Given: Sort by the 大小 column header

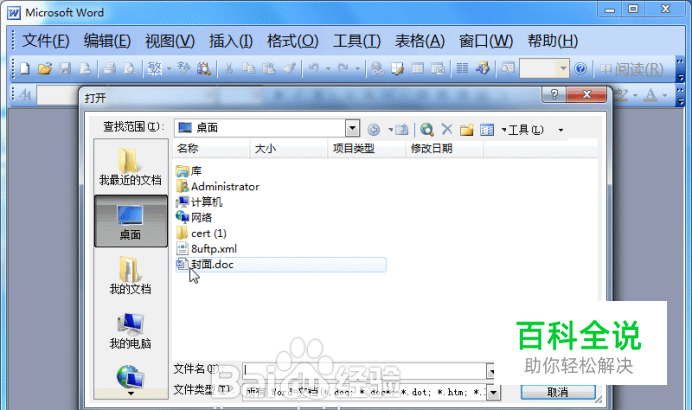Looking at the screenshot, I should tap(289, 148).
